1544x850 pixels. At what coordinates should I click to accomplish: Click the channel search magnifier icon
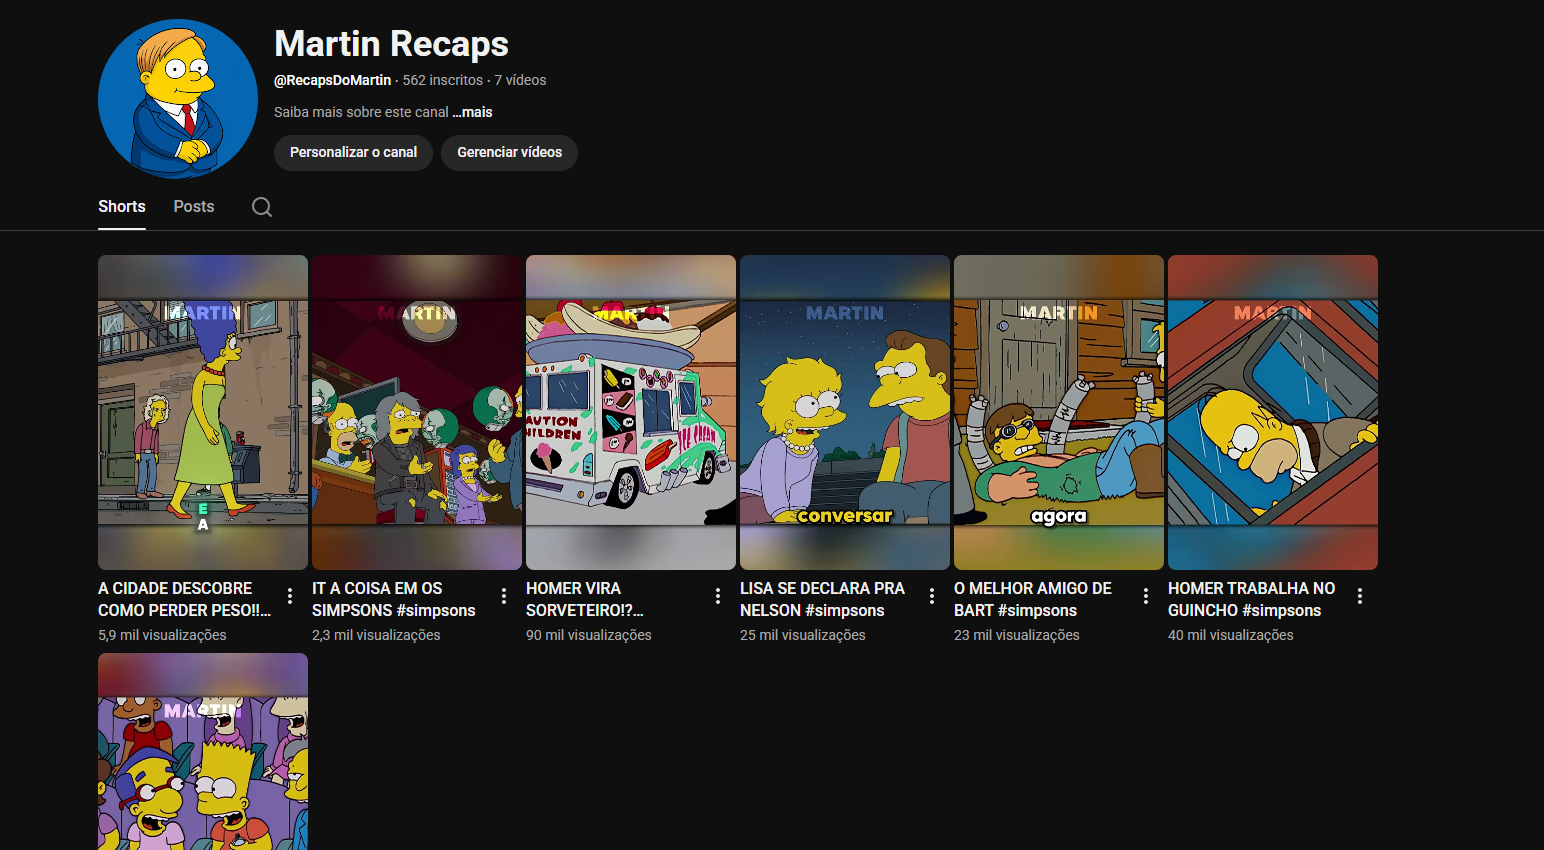pos(262,207)
